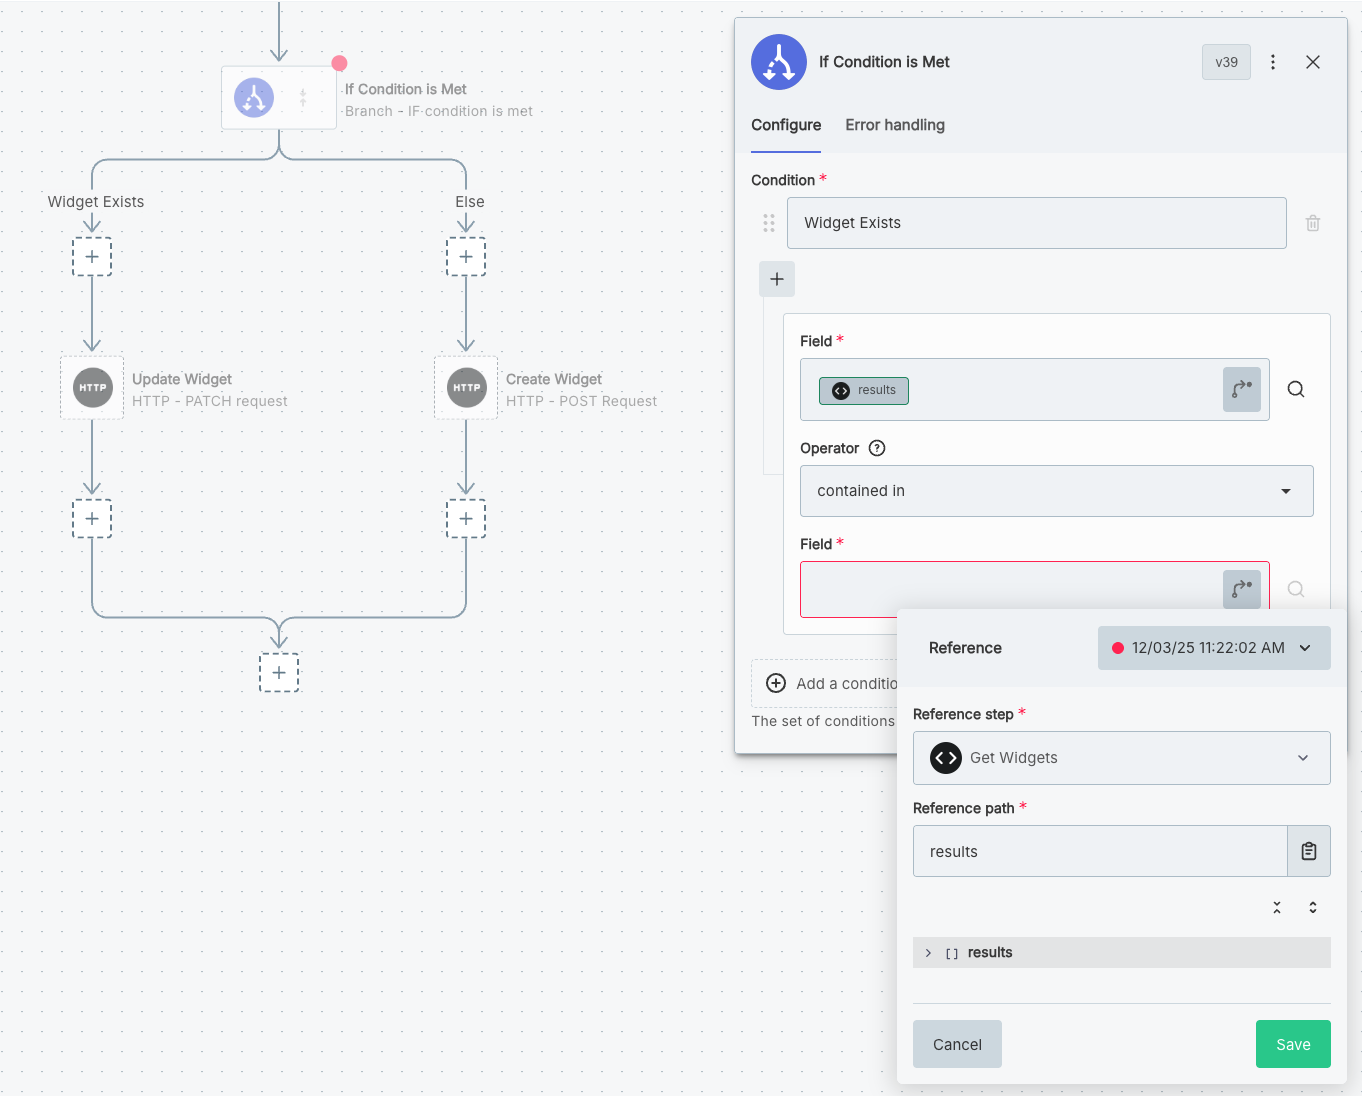Click the Cancel button

(957, 1044)
